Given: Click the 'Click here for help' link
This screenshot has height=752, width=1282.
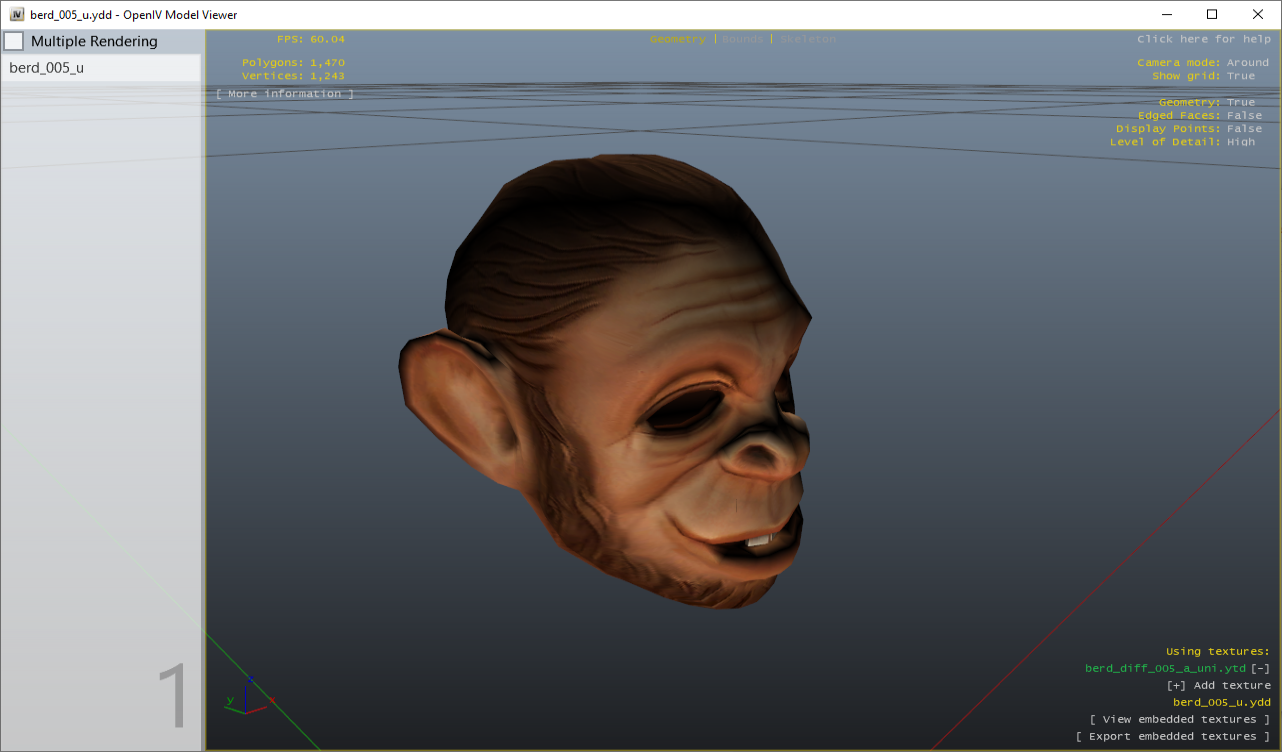Looking at the screenshot, I should 1203,39.
